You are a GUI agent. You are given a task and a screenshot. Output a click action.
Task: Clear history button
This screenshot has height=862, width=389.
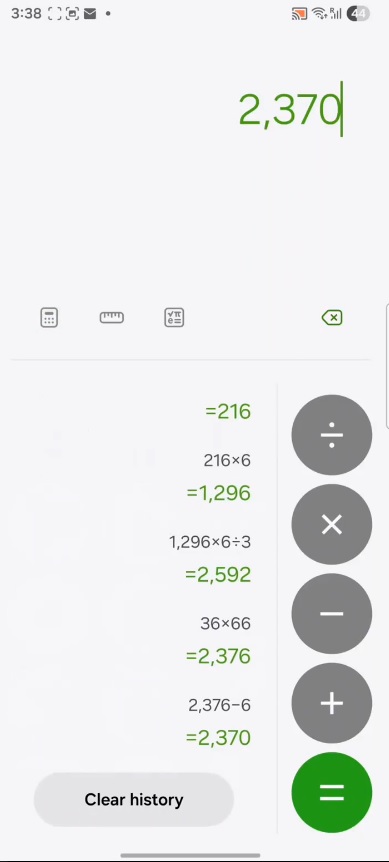click(134, 799)
